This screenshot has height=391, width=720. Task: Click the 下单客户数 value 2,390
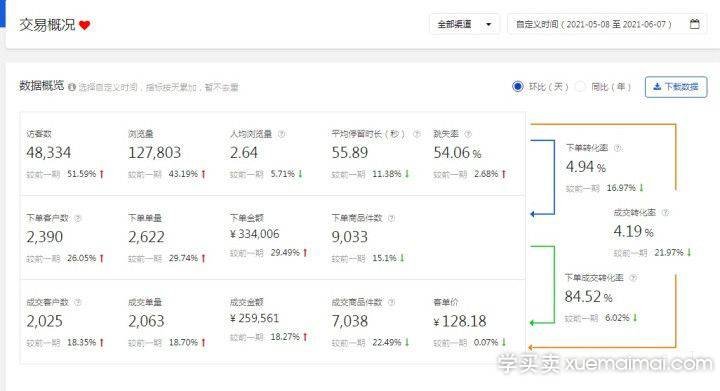pos(45,237)
